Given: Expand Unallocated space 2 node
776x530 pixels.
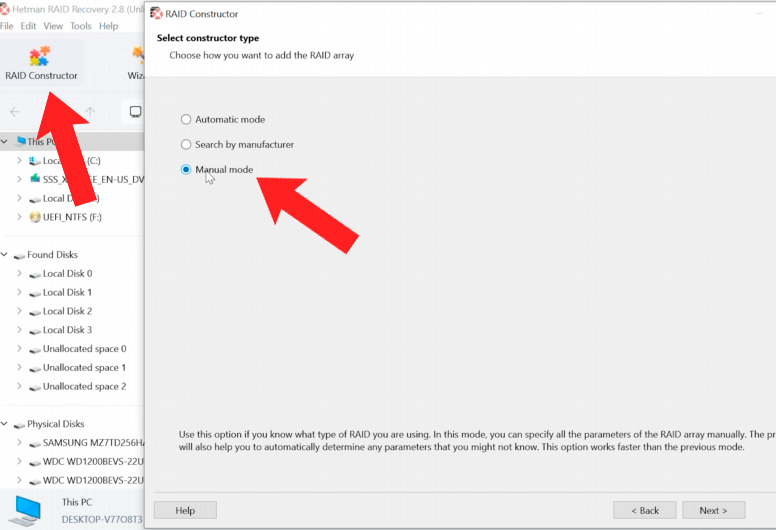Looking at the screenshot, I should (x=19, y=386).
